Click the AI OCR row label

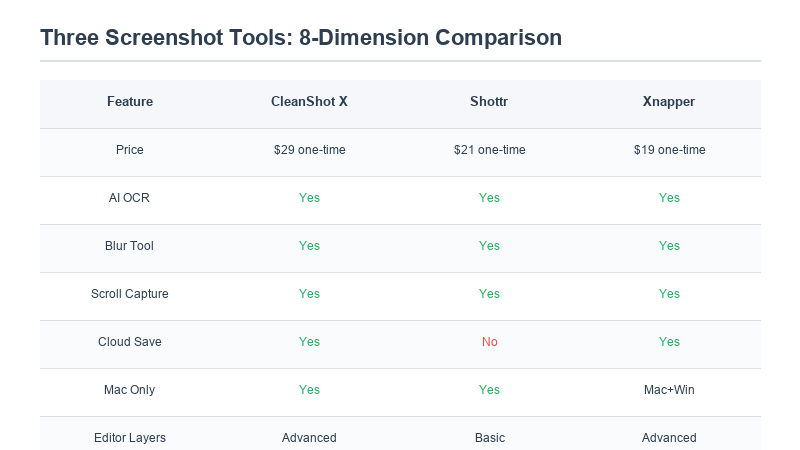129,197
